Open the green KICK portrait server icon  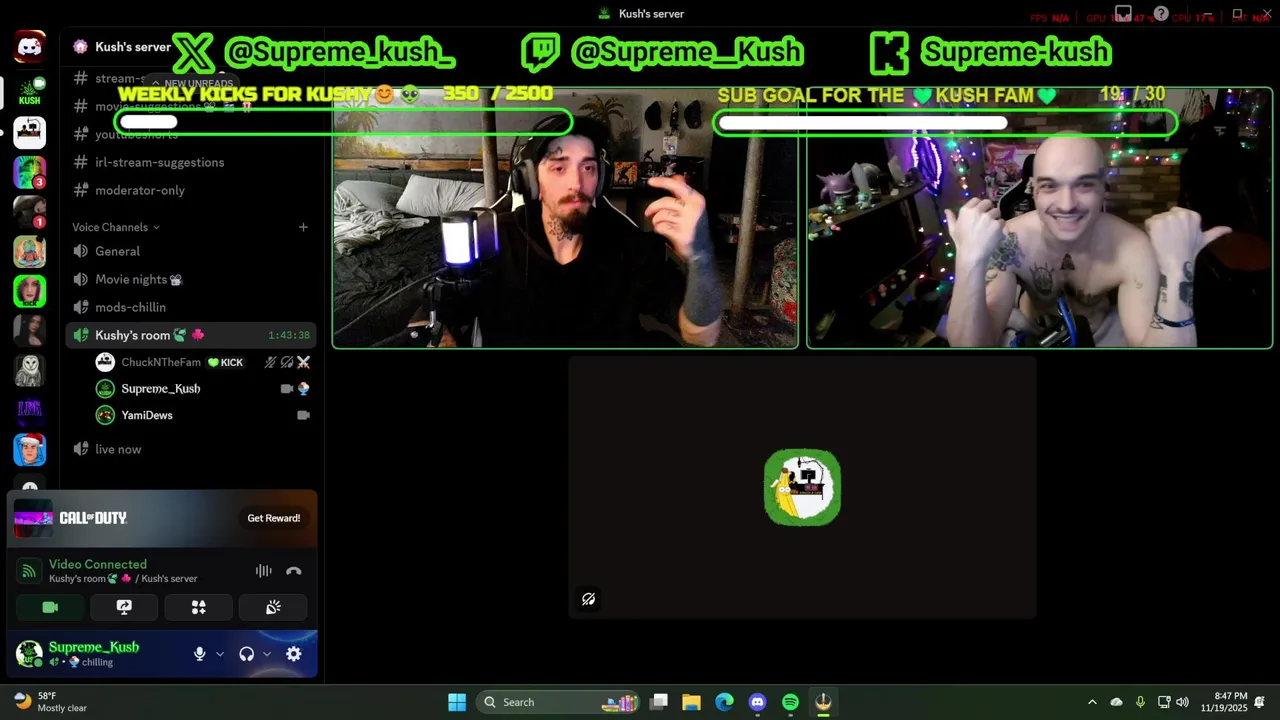(29, 291)
